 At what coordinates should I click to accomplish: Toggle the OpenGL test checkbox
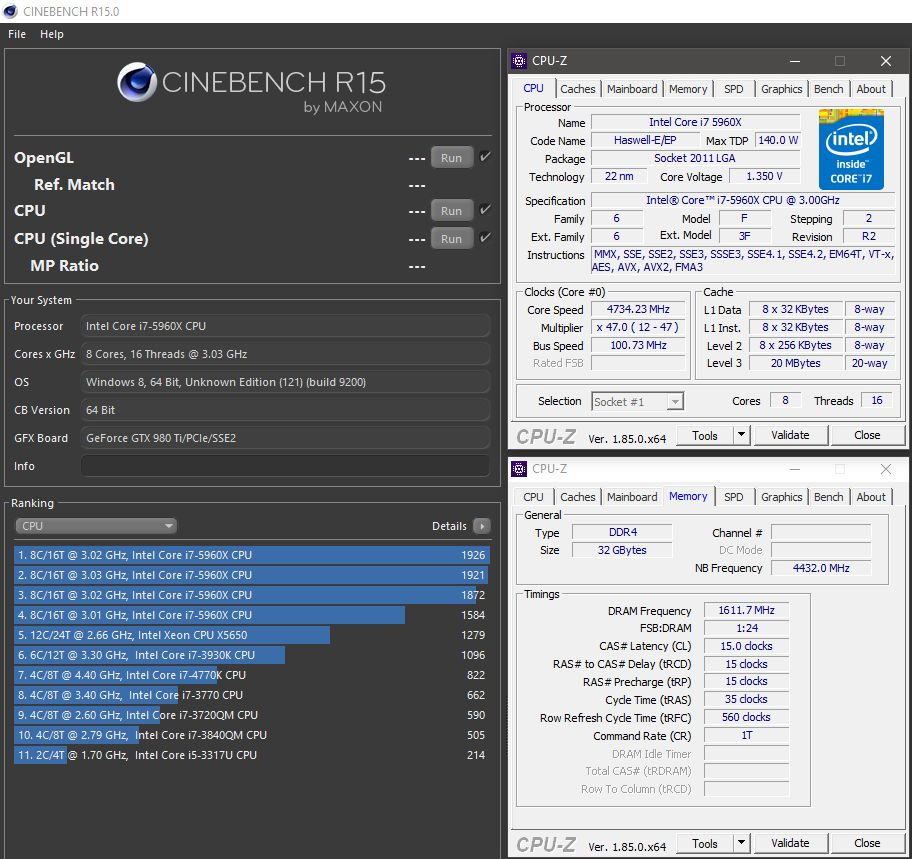coord(485,157)
